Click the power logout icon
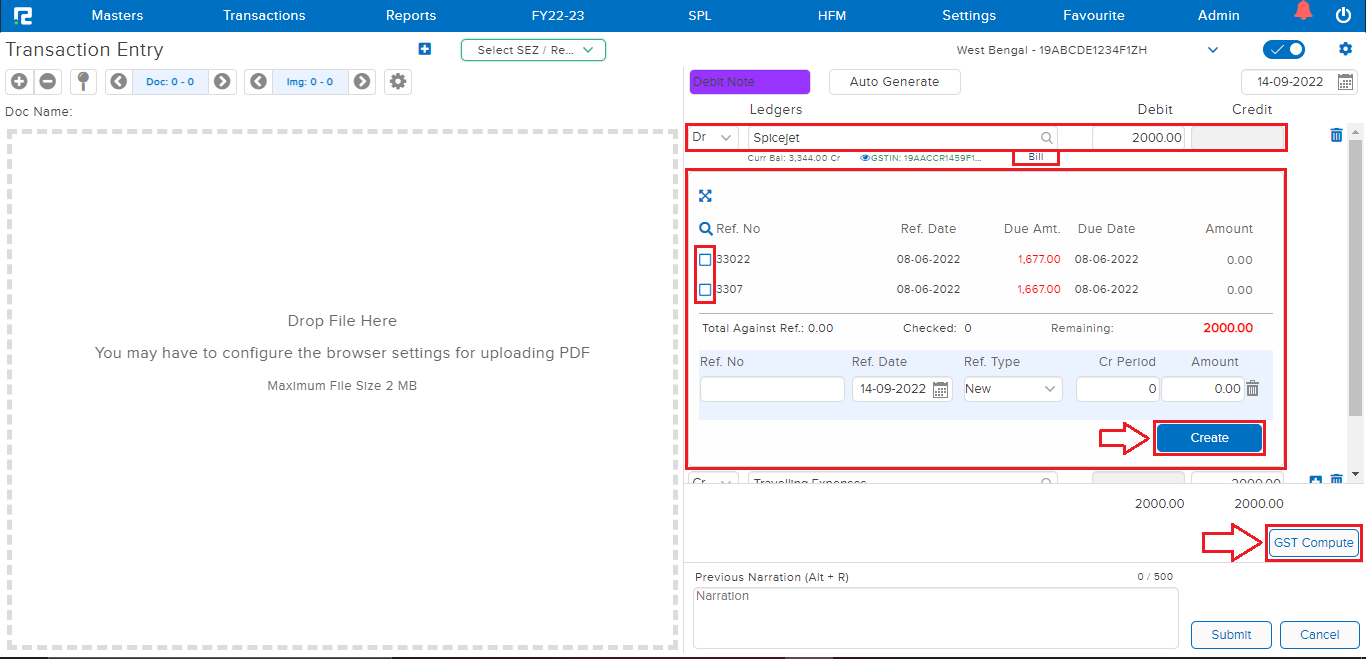Image resolution: width=1366 pixels, height=659 pixels. pyautogui.click(x=1343, y=15)
